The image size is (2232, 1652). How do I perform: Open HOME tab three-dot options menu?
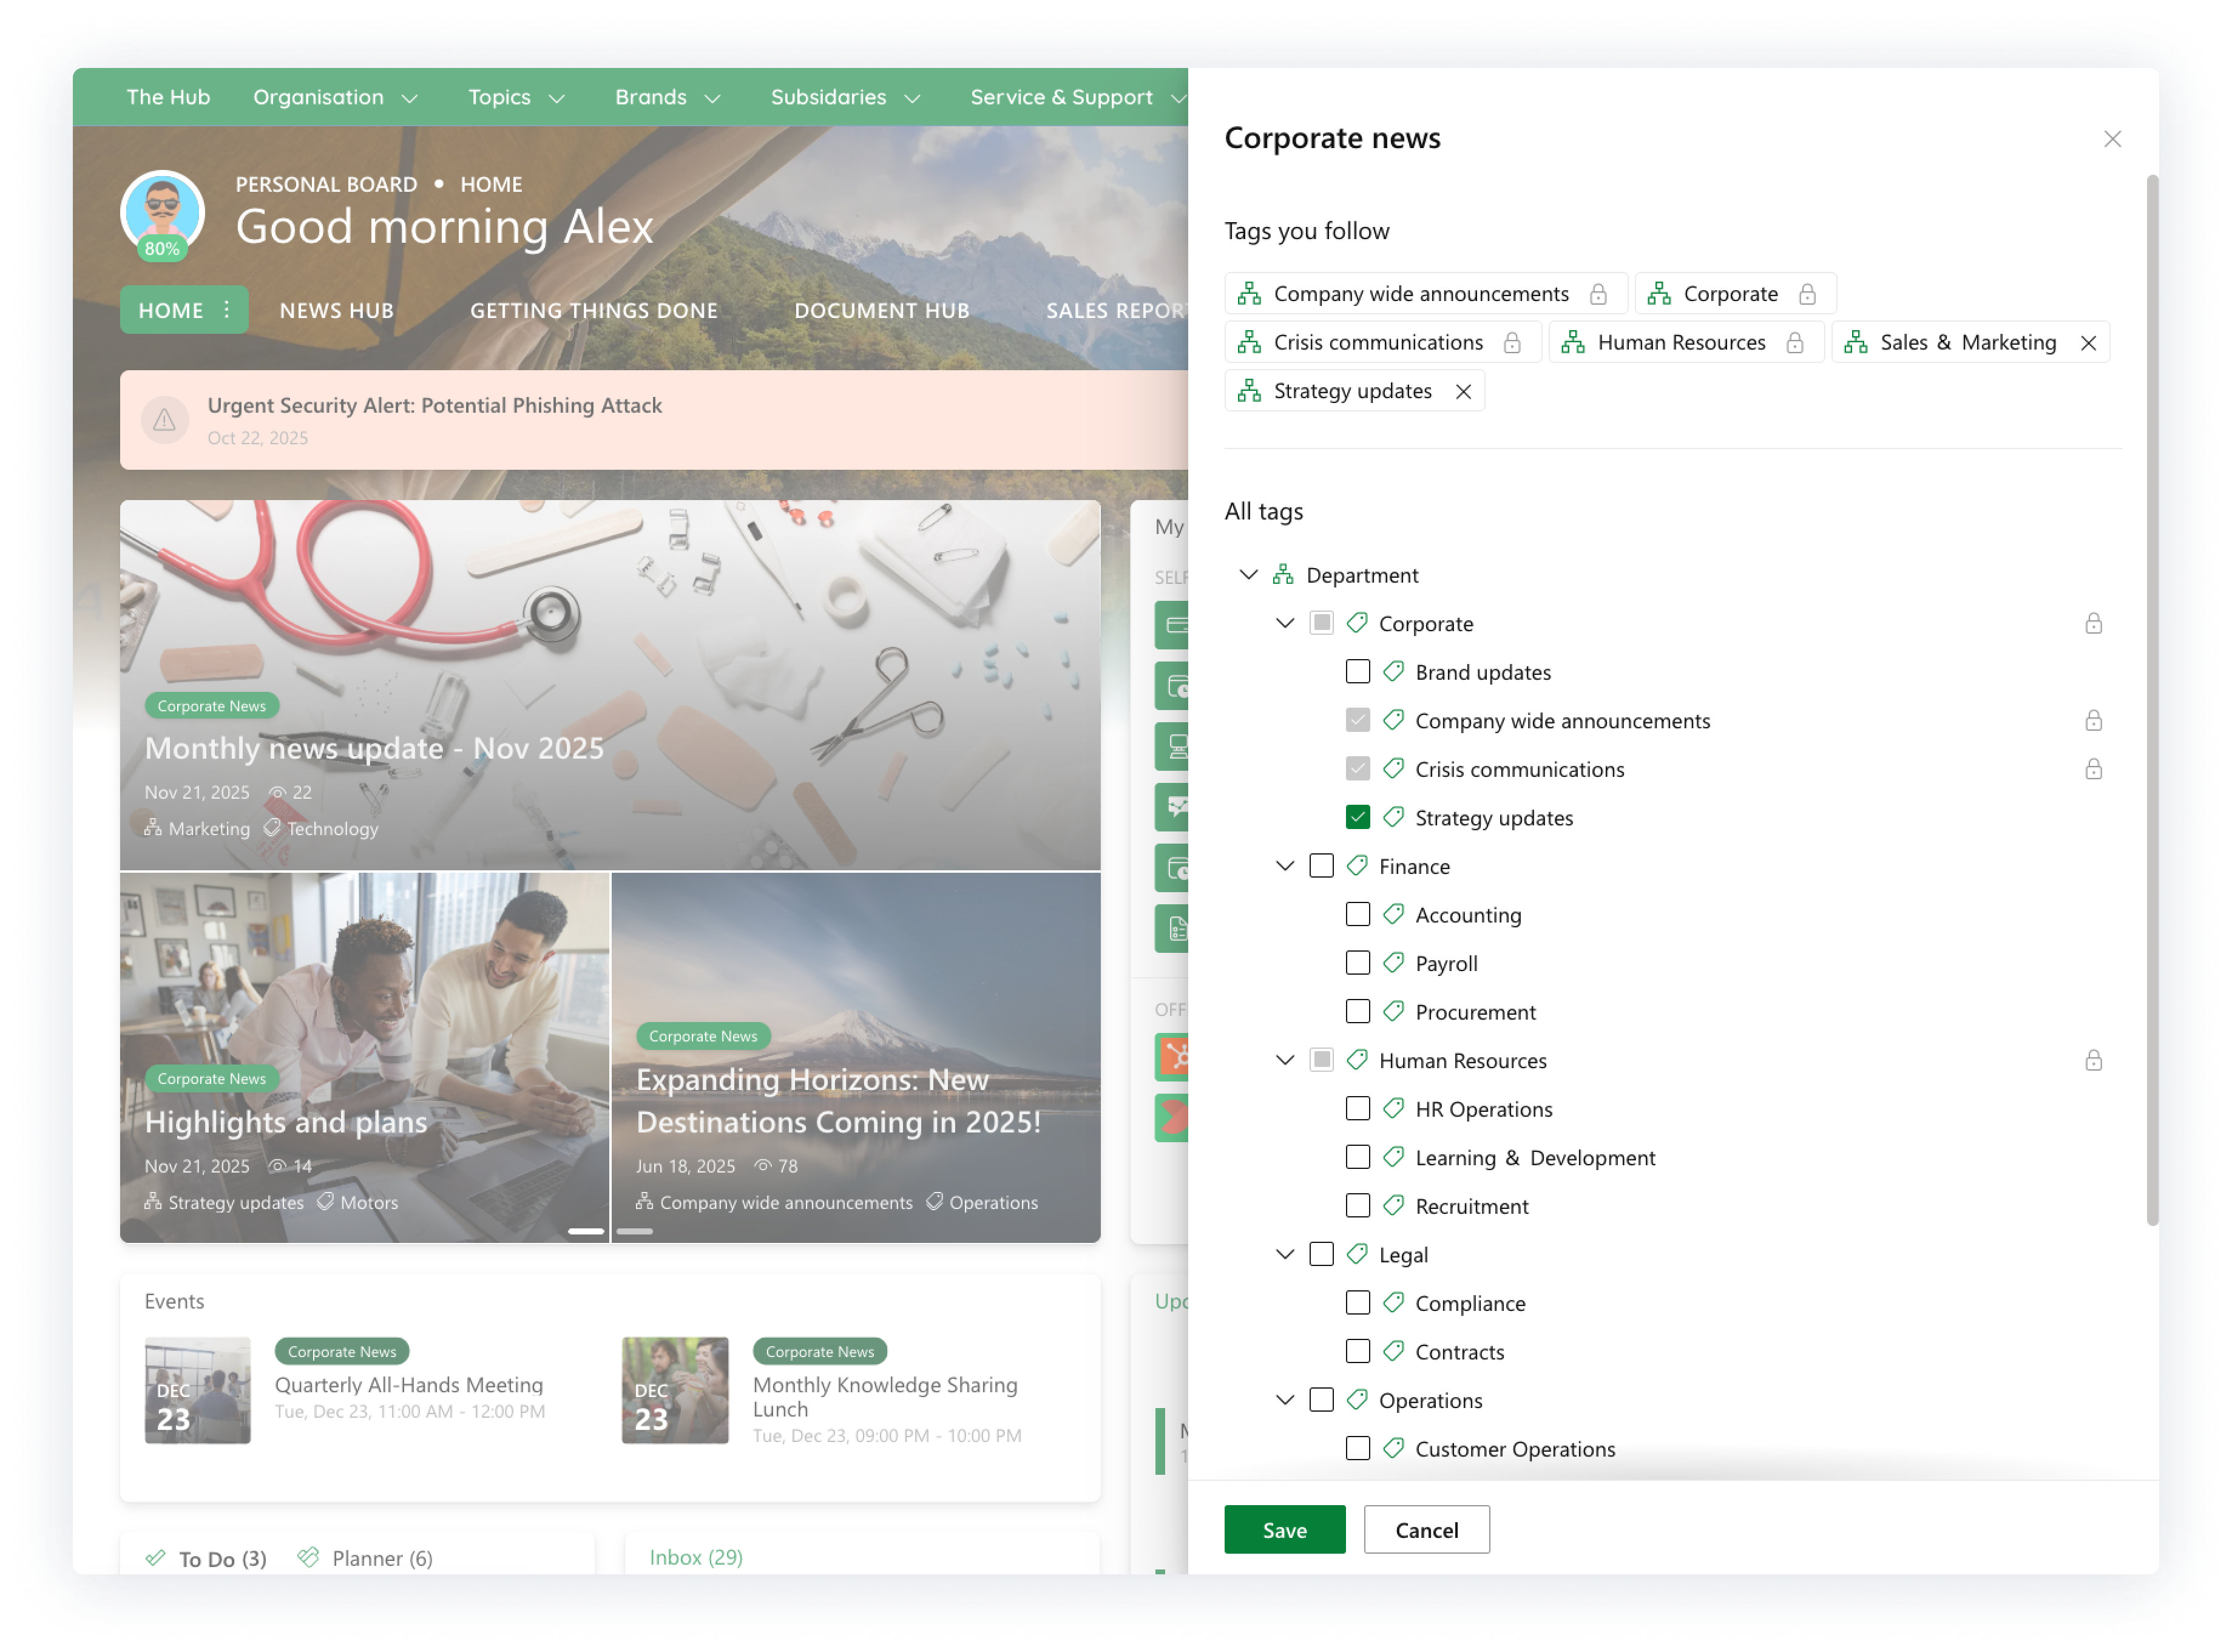[227, 309]
